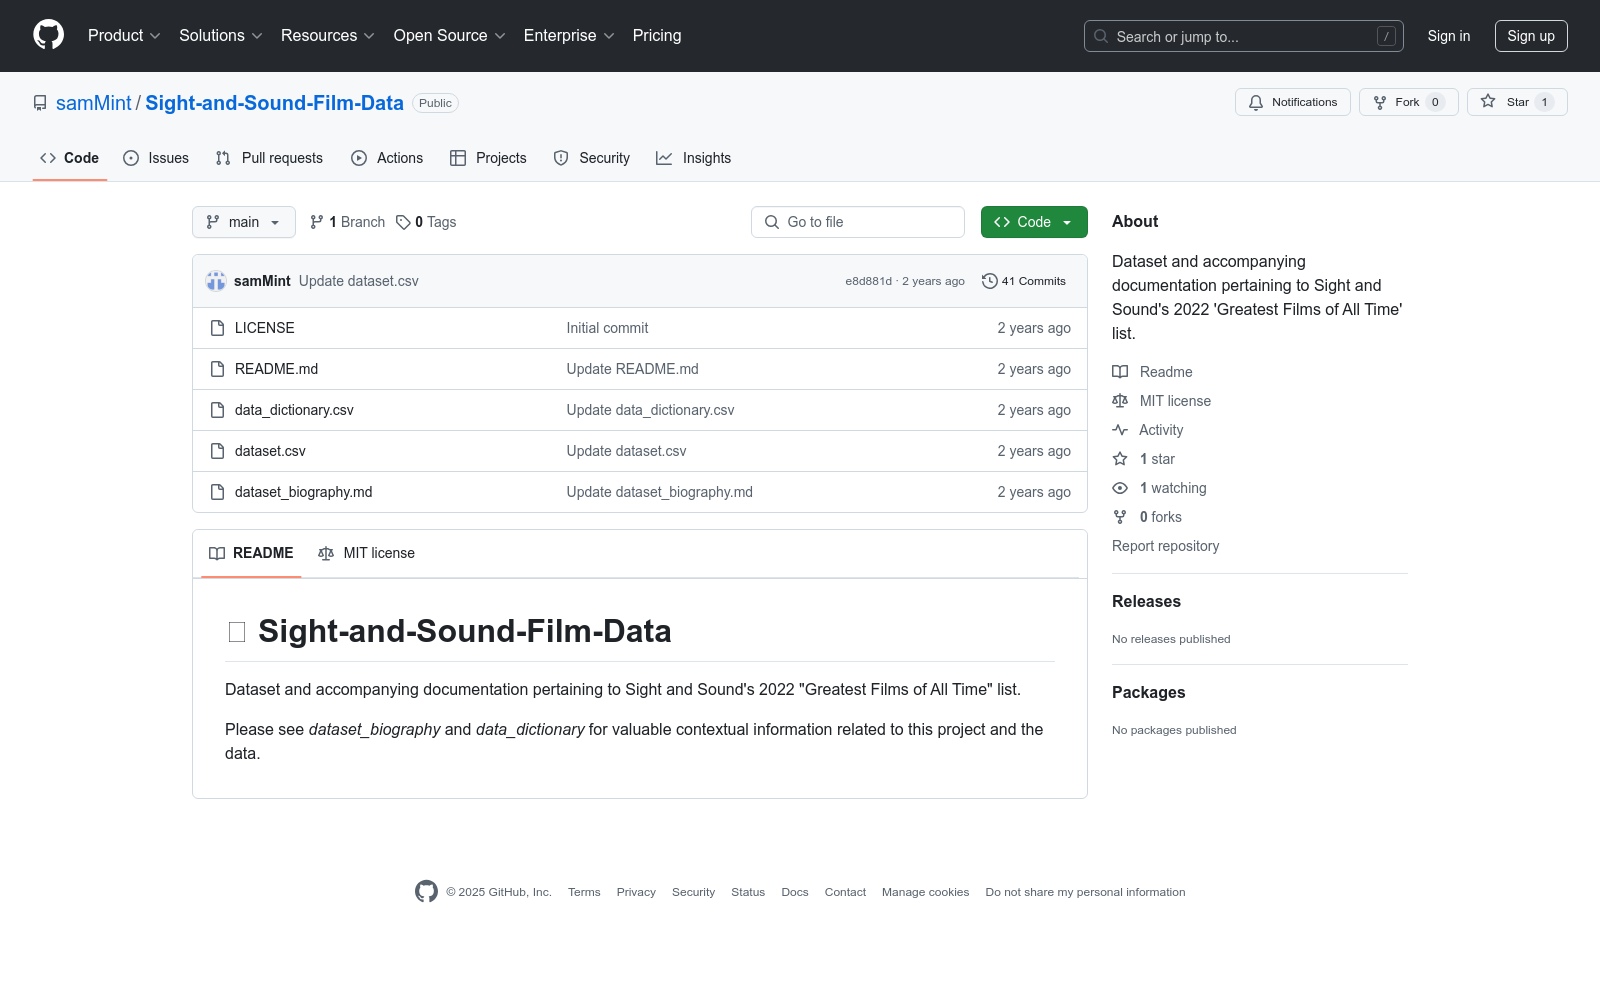Open the Packages section heading
Viewport: 1600px width, 1000px height.
[1148, 692]
